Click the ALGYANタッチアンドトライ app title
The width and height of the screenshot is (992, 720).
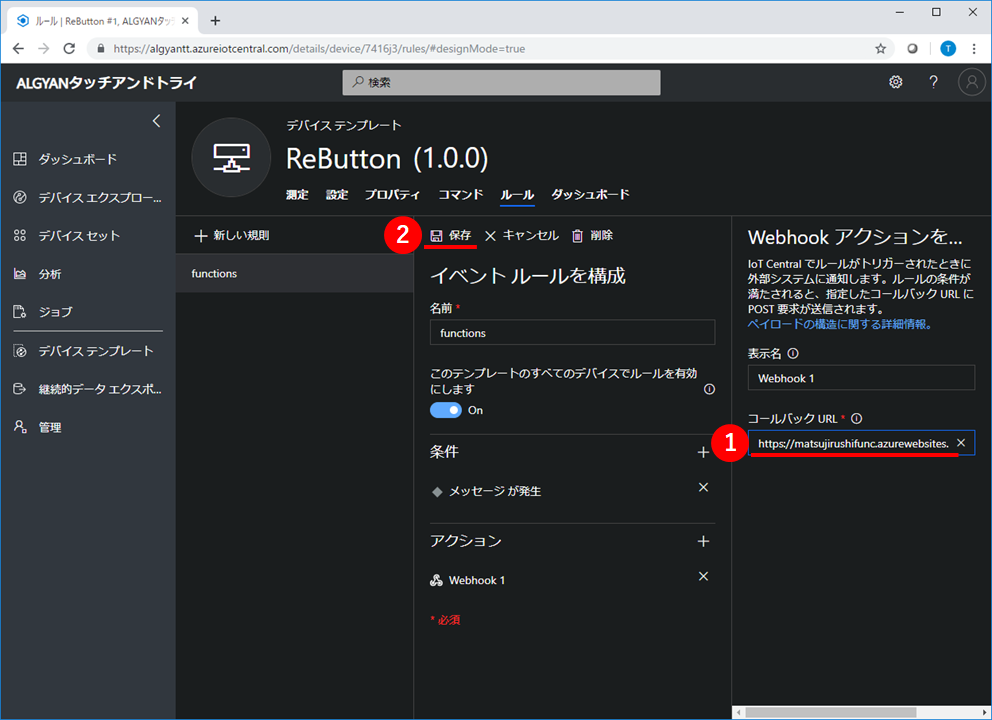click(x=106, y=83)
